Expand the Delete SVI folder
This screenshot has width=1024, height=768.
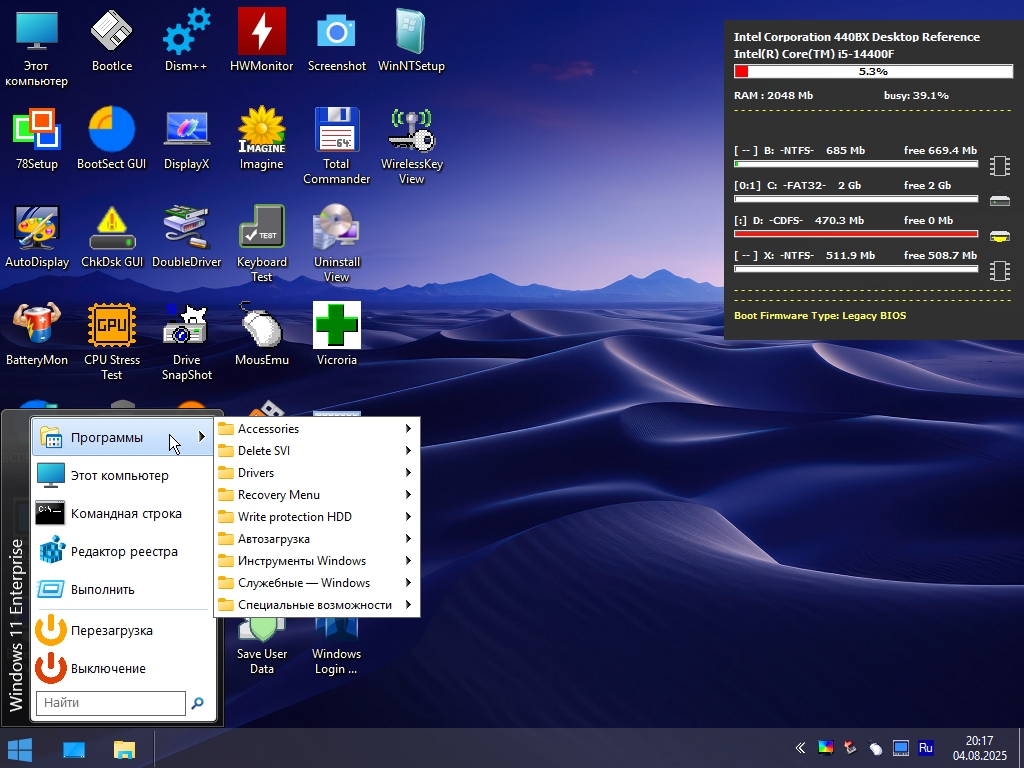point(317,451)
